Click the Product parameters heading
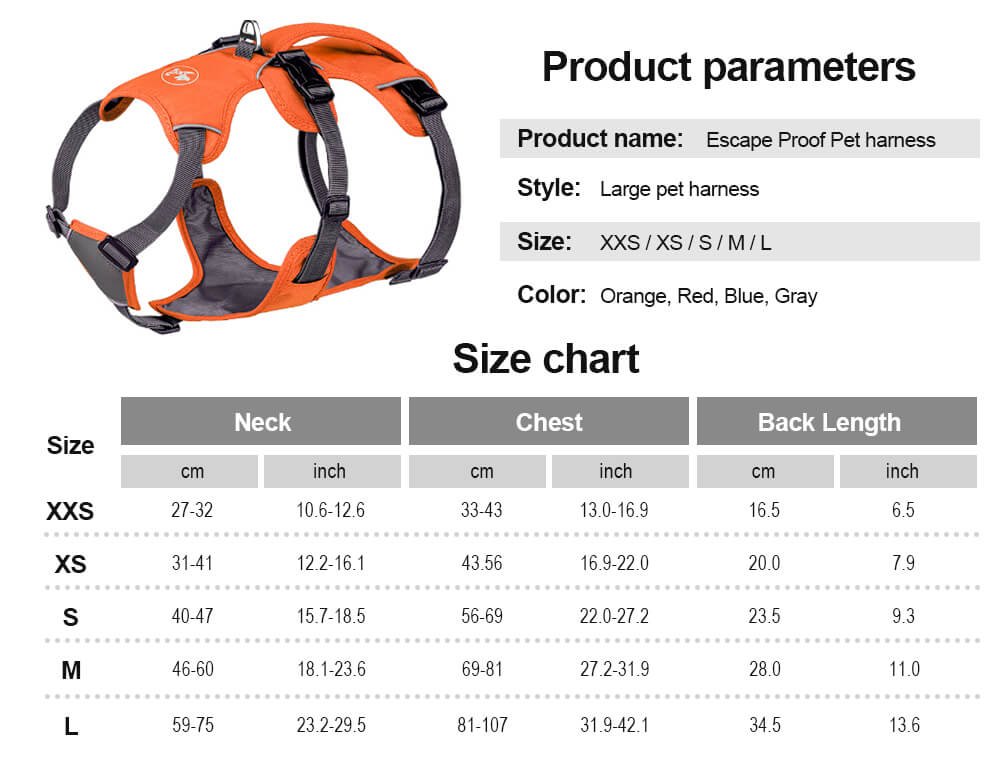 click(728, 67)
